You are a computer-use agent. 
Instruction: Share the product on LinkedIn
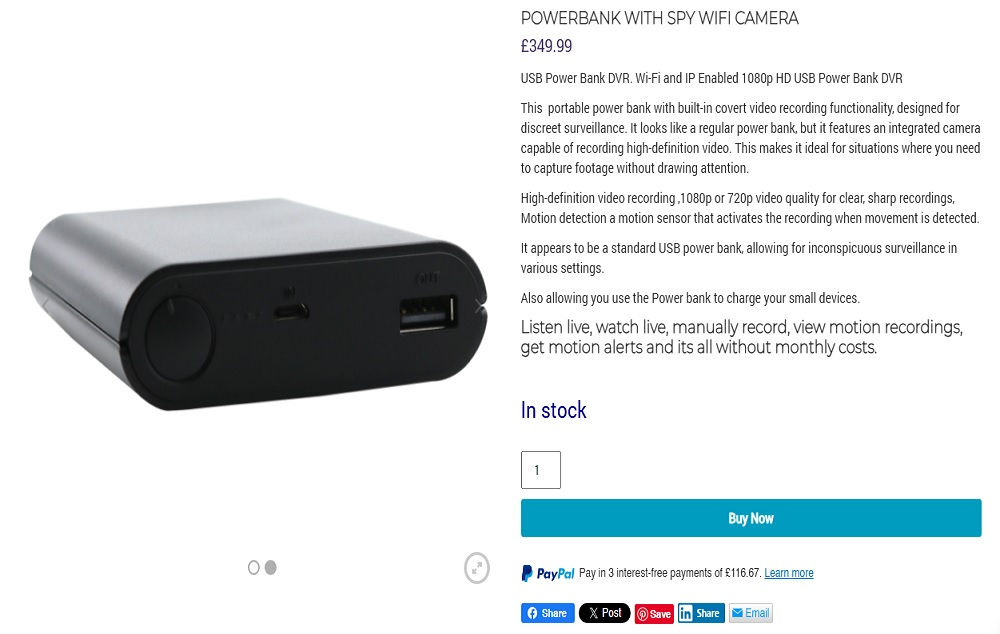[x=701, y=613]
